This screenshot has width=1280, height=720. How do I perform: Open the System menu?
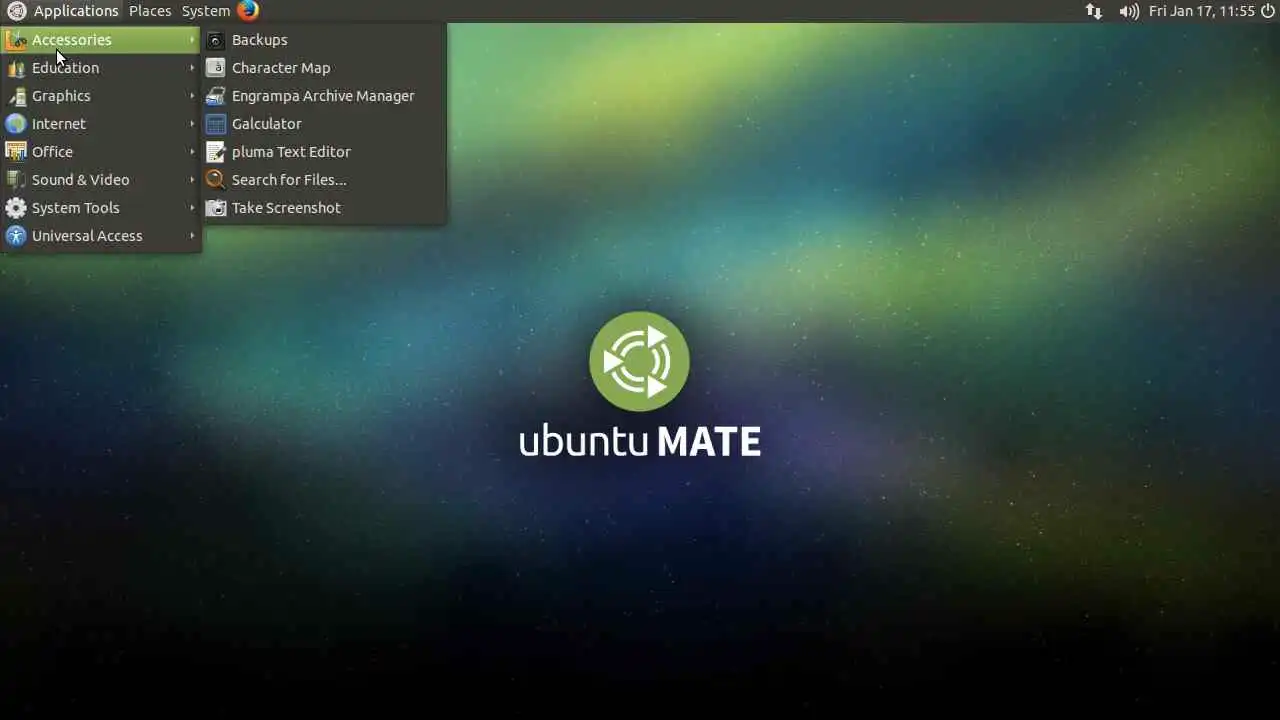point(206,11)
